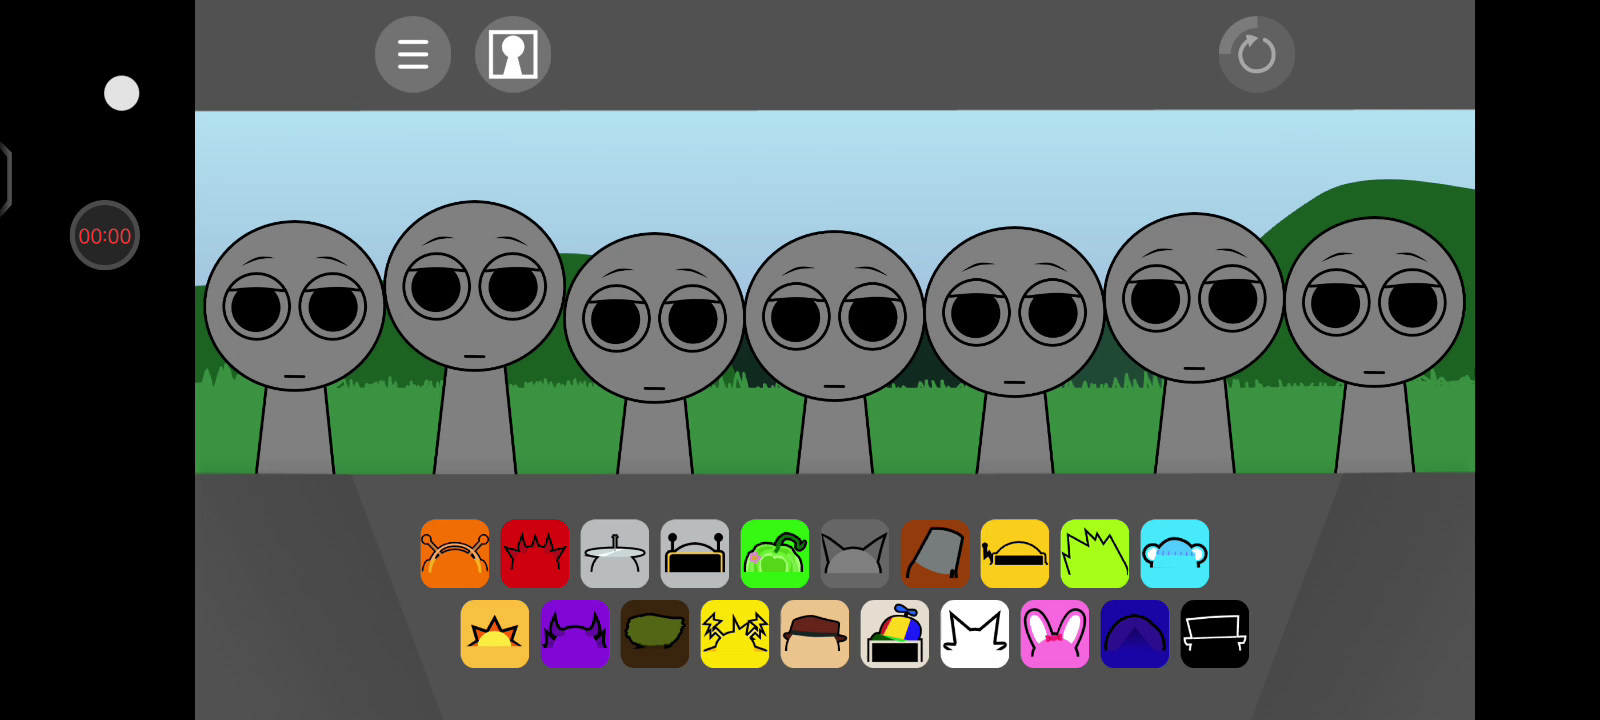
Task: Pick the lime green spiky hair icon
Action: click(1095, 554)
